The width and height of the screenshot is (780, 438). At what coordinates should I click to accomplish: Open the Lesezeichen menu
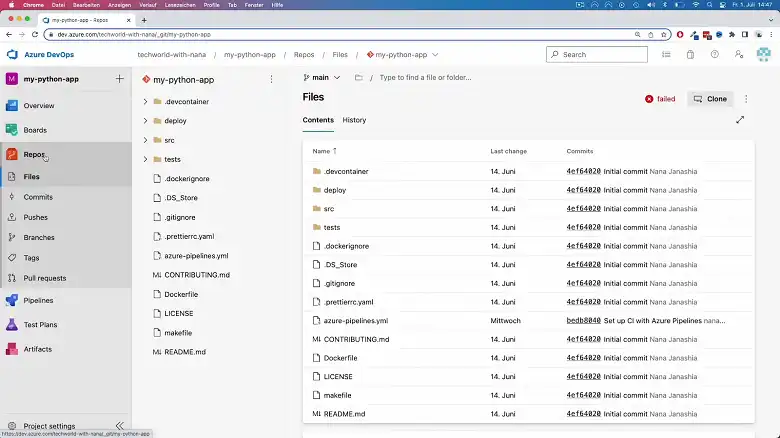point(180,5)
